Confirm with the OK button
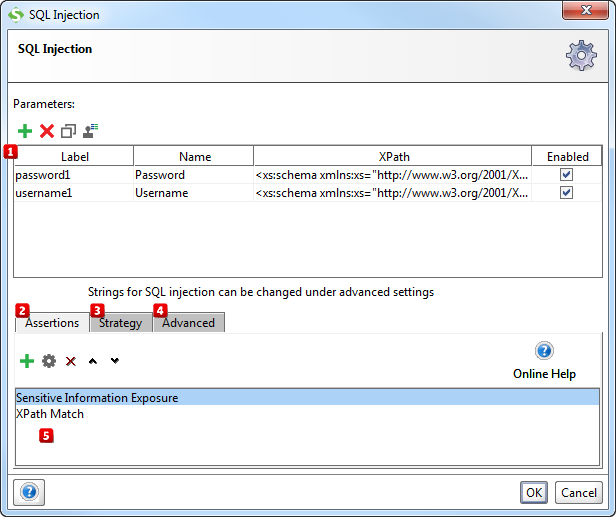 pyautogui.click(x=534, y=492)
